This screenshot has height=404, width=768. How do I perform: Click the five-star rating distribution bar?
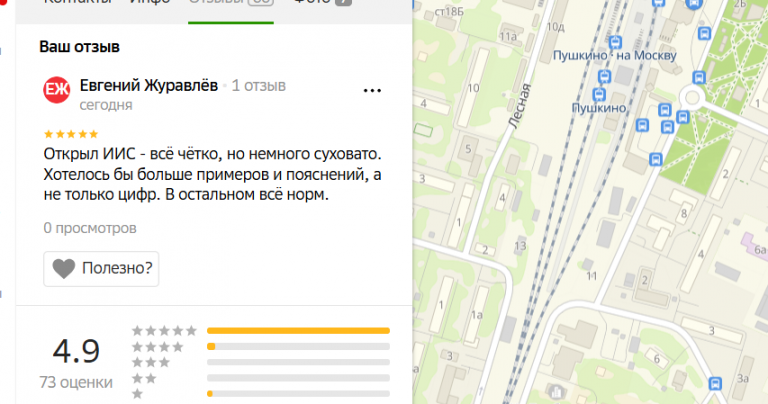coord(298,331)
